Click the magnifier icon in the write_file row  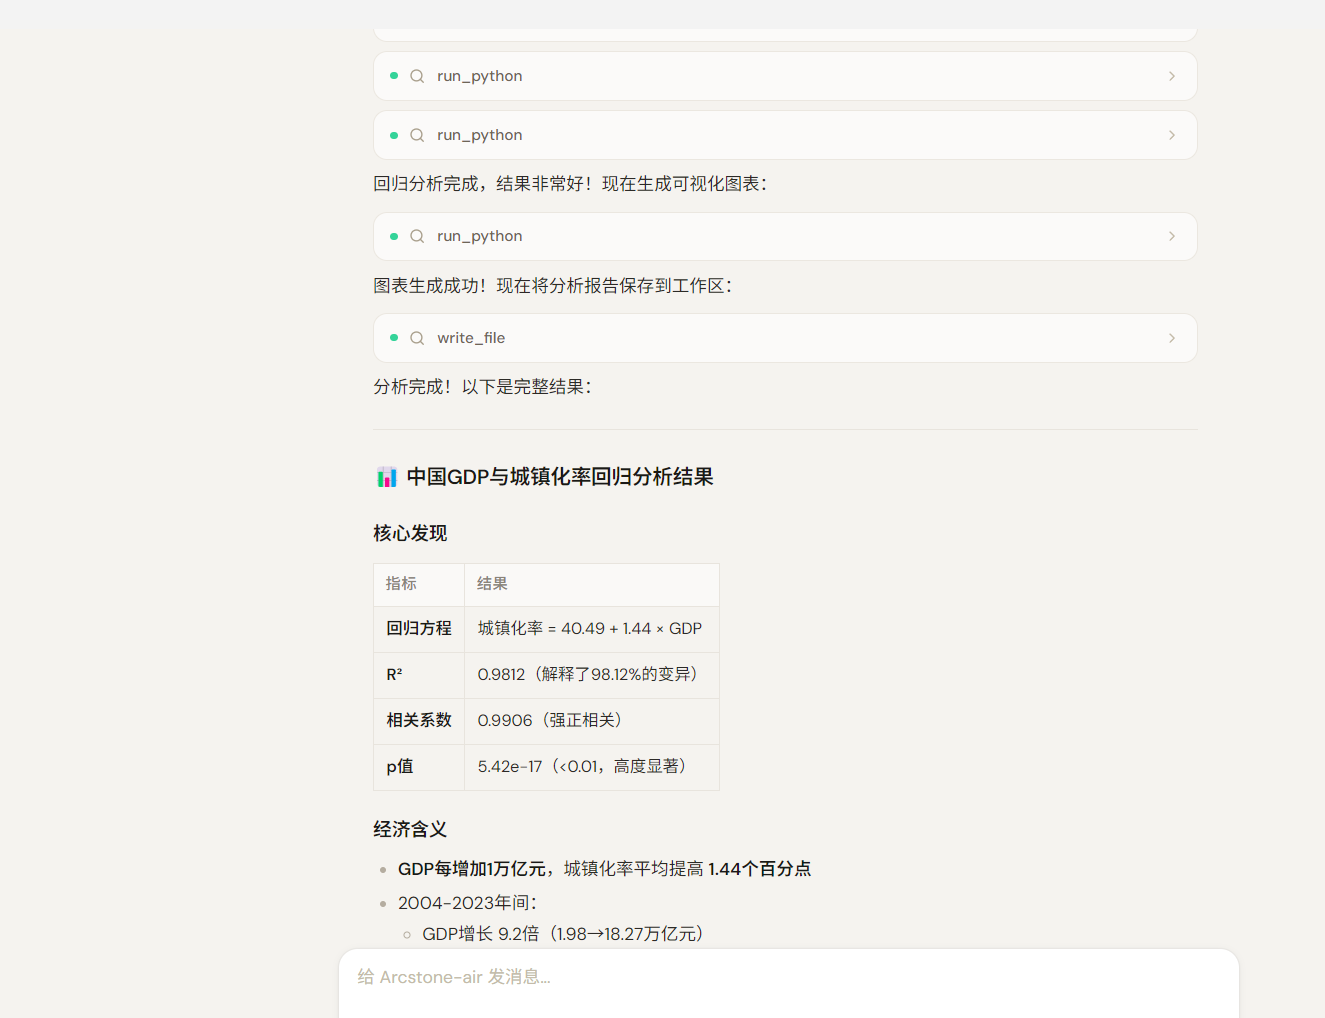tap(417, 338)
